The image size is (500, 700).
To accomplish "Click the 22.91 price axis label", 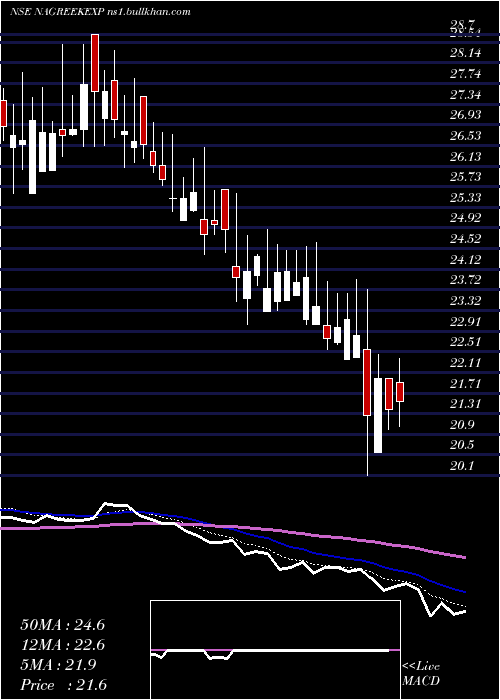I will tap(466, 321).
